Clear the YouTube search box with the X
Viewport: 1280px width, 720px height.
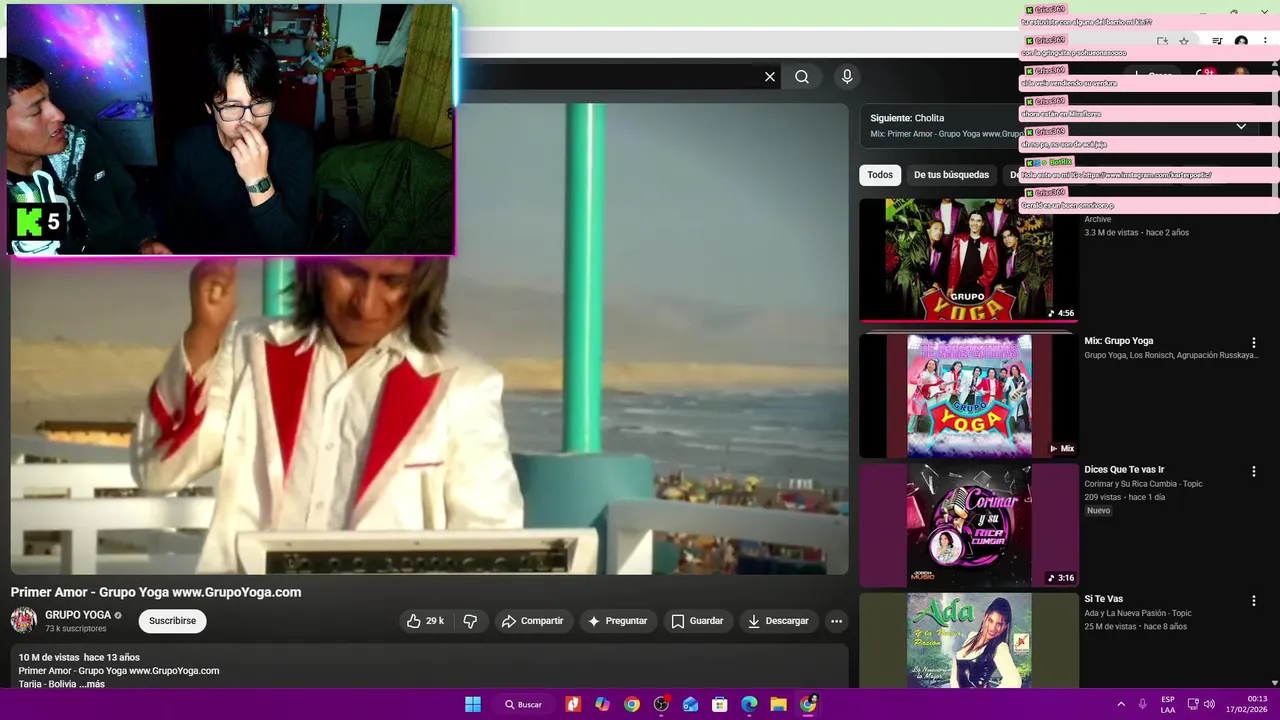click(770, 77)
